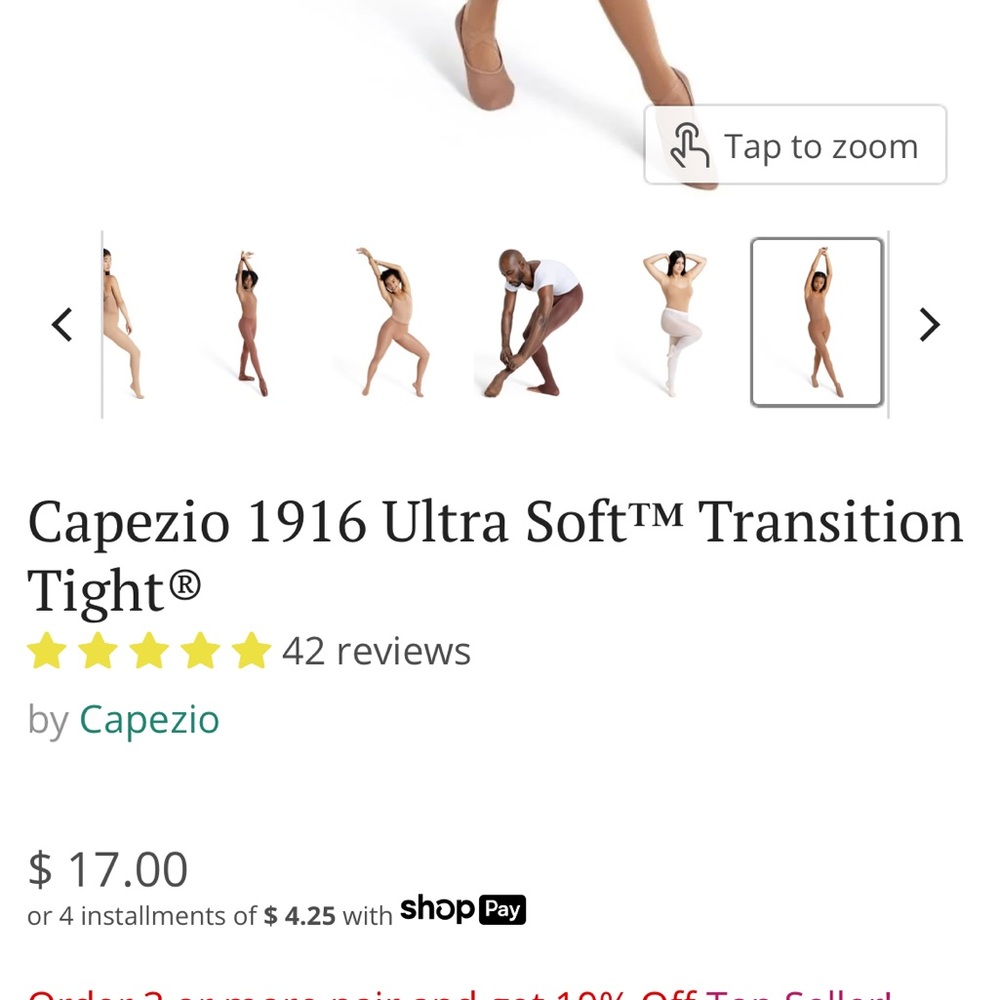Select the white tights thumbnail
The image size is (1000, 1000).
pos(672,322)
